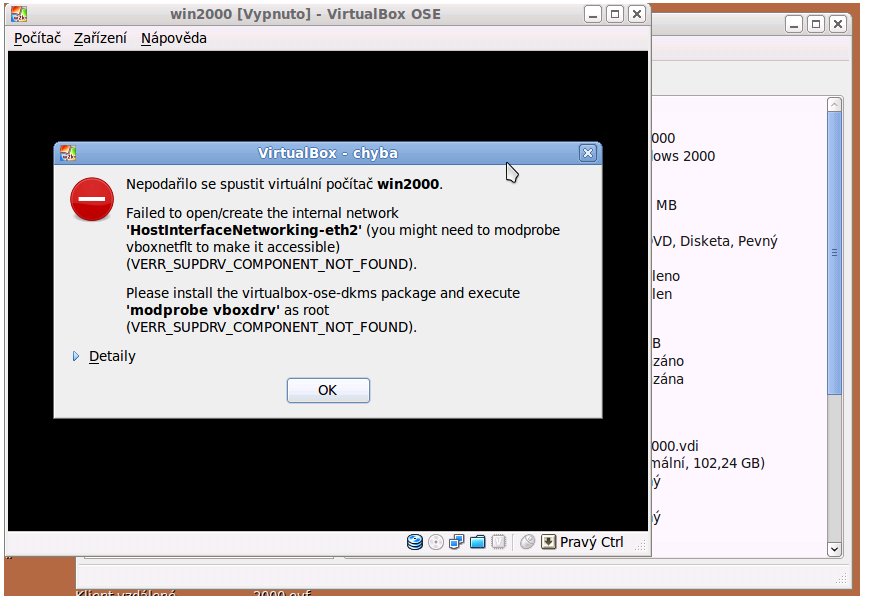This screenshot has height=614, width=880.
Task: Click the 'mální, 102,24 GB)' size text
Action: [x=708, y=463]
